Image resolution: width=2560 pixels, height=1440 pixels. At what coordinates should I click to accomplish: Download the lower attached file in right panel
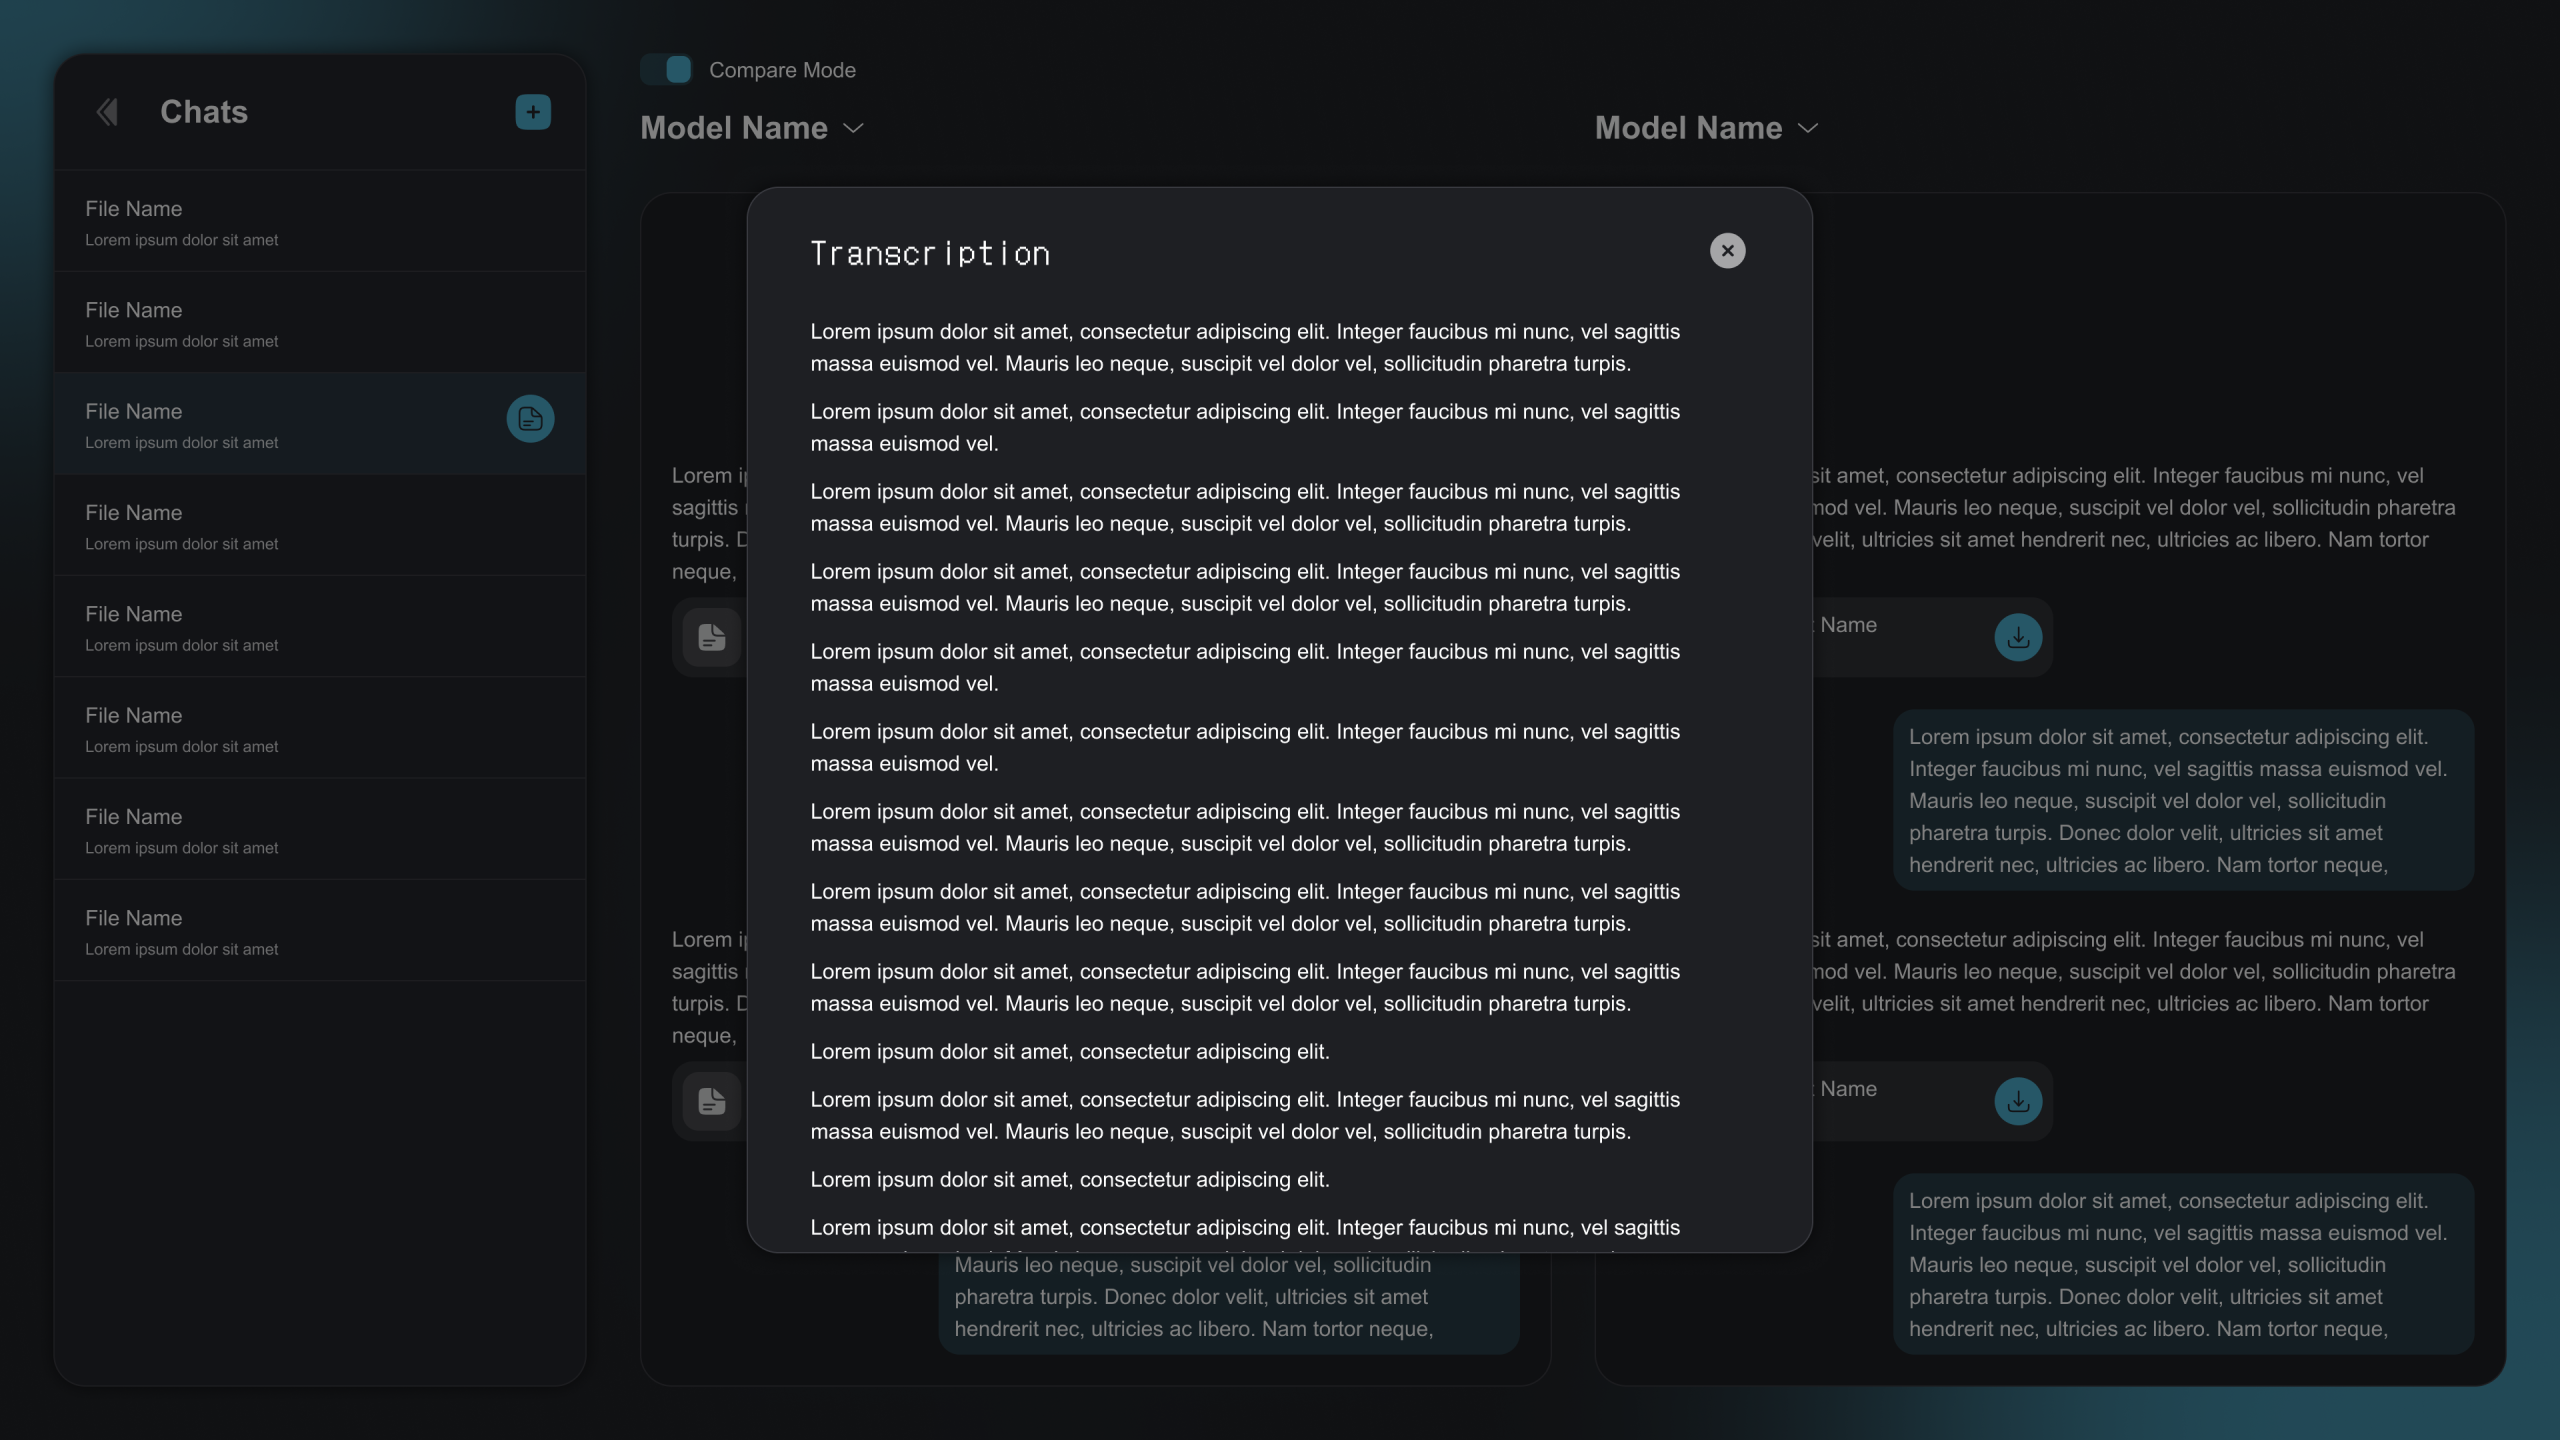[2018, 1101]
